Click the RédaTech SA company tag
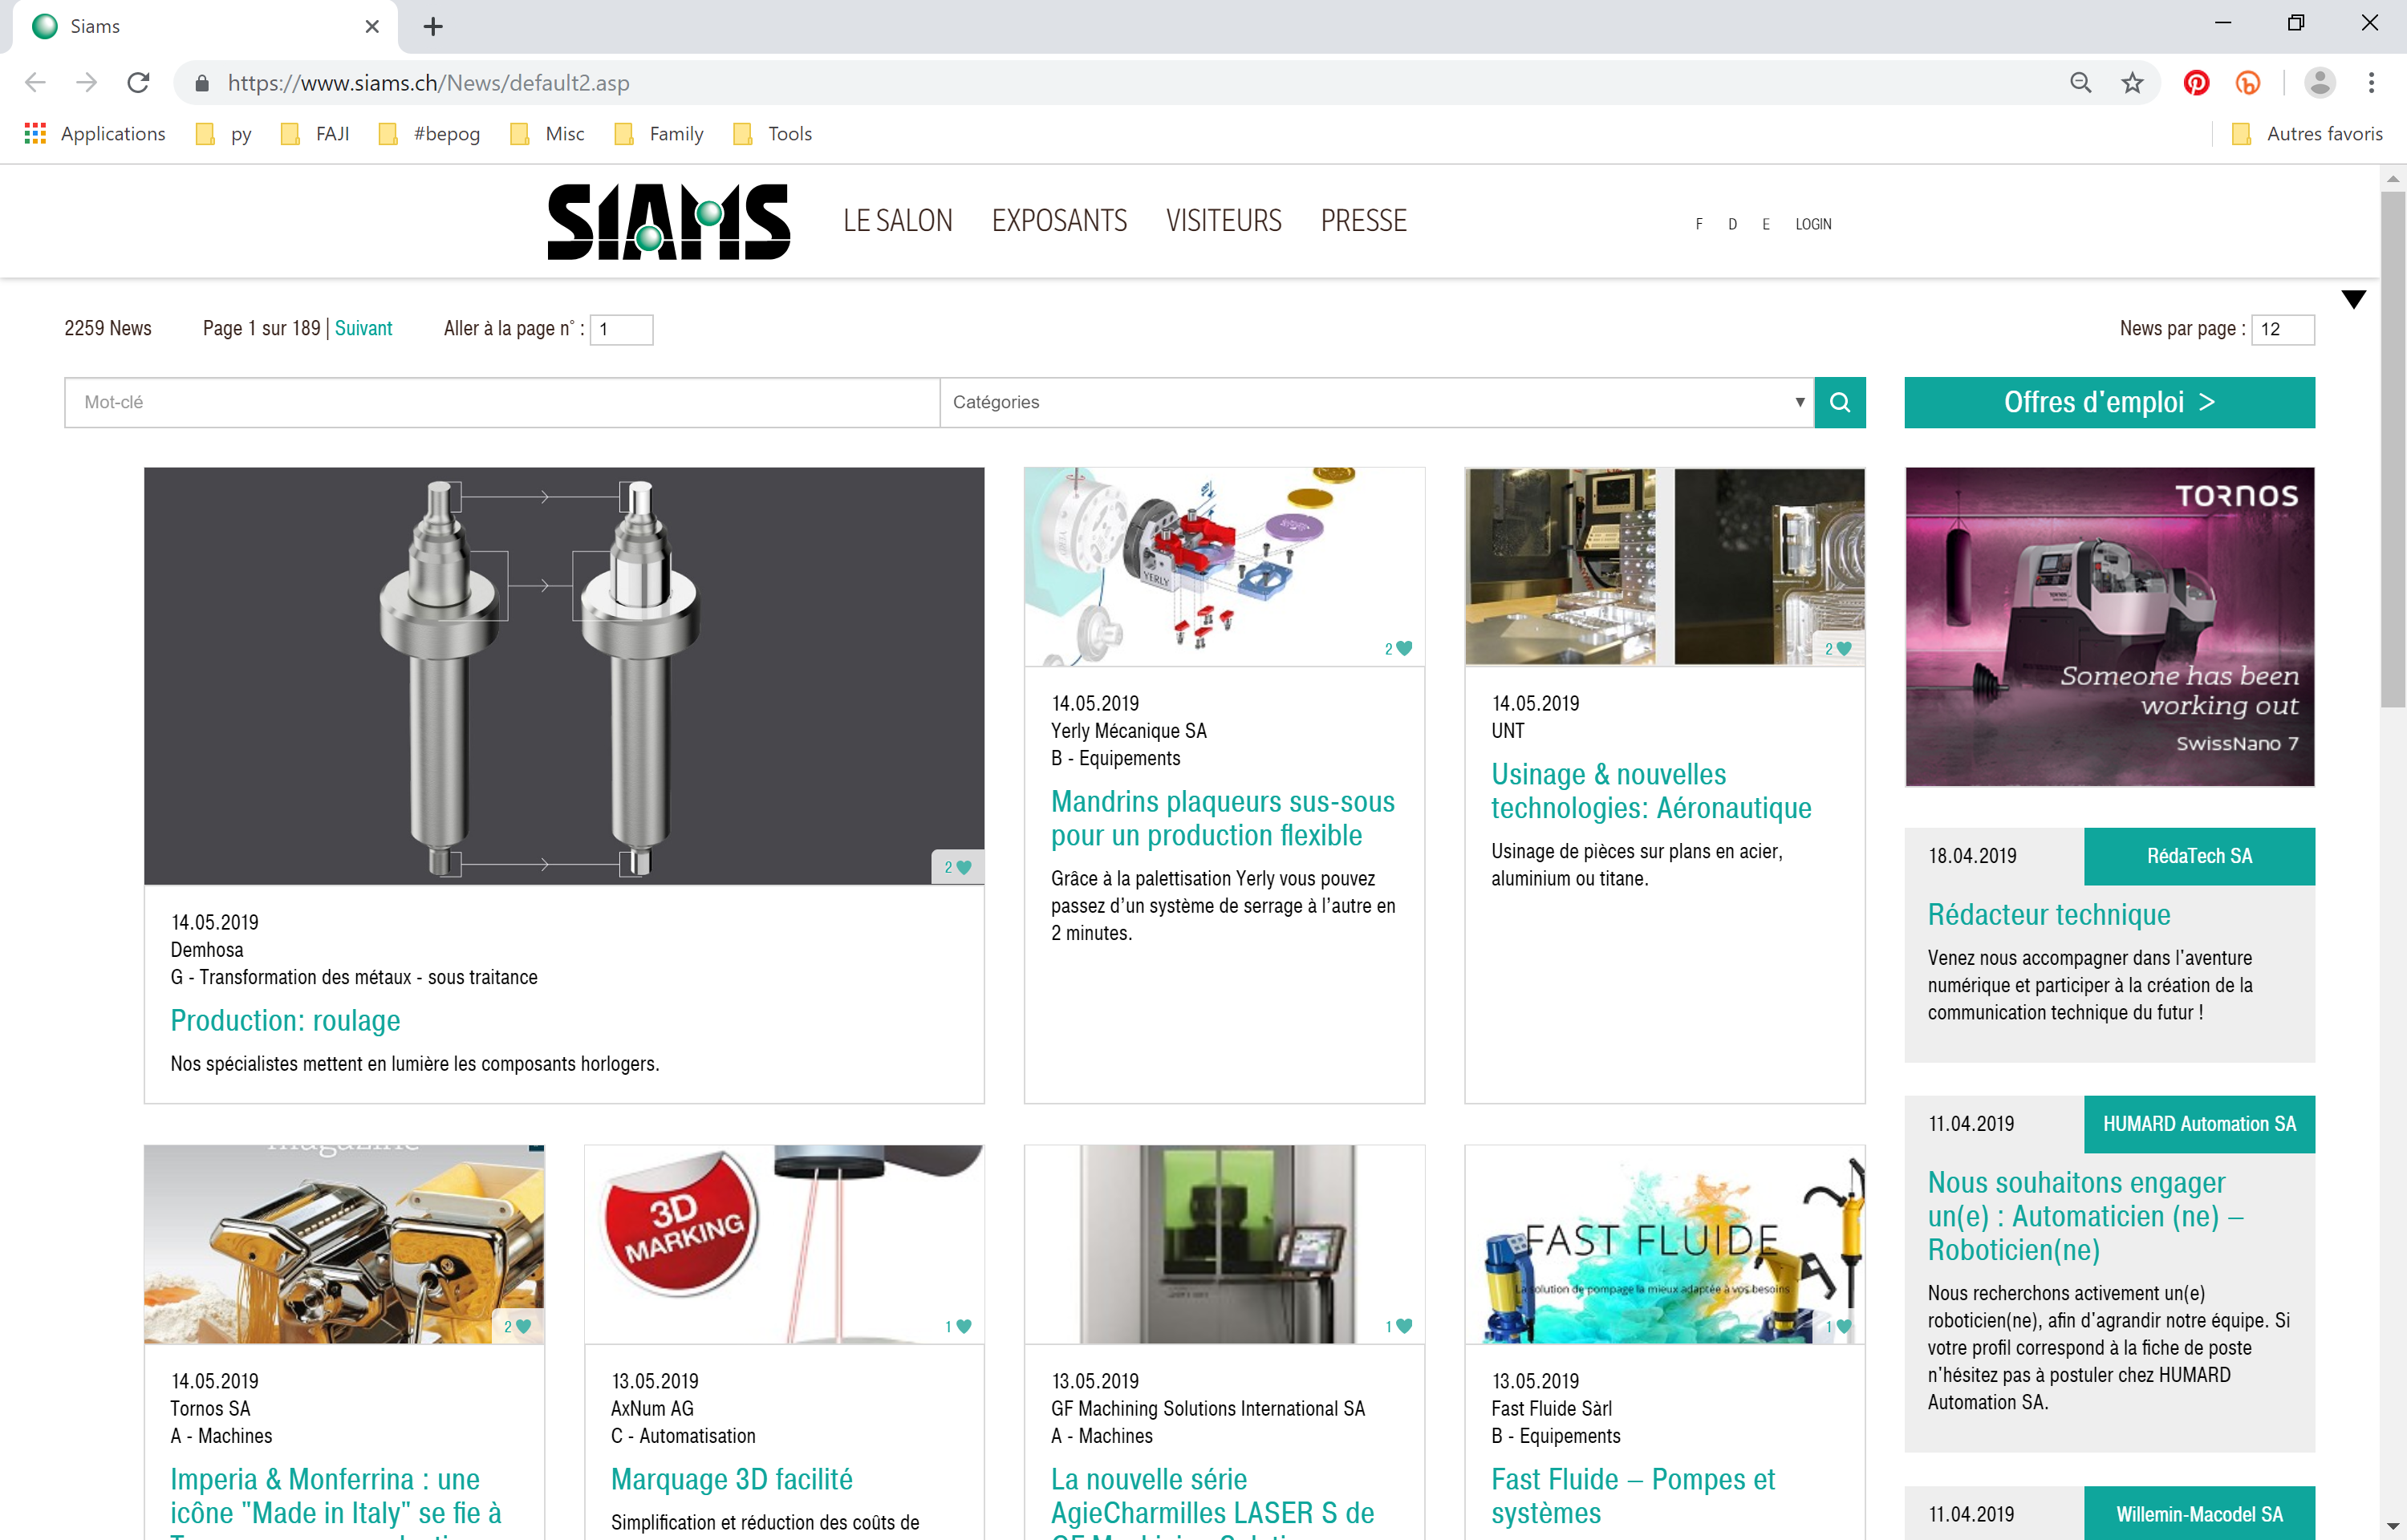 [x=2199, y=857]
